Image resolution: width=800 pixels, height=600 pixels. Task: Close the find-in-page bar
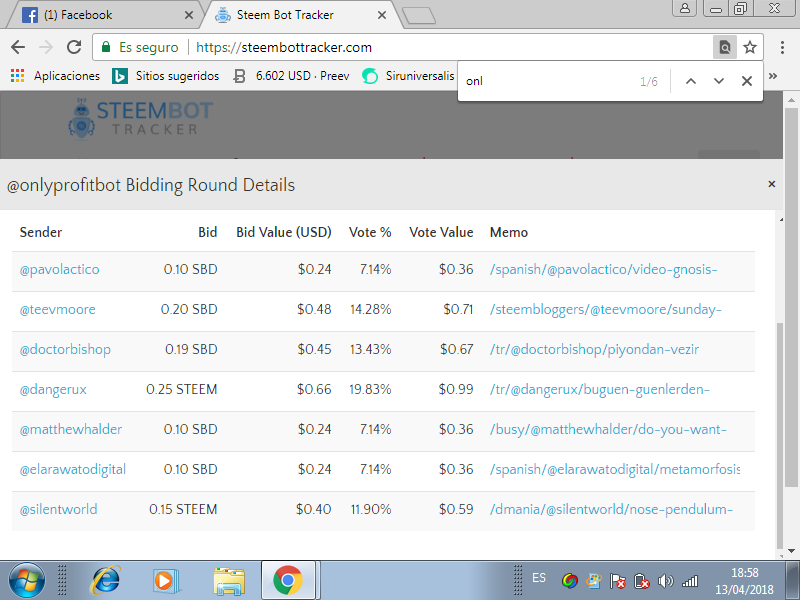(x=746, y=81)
